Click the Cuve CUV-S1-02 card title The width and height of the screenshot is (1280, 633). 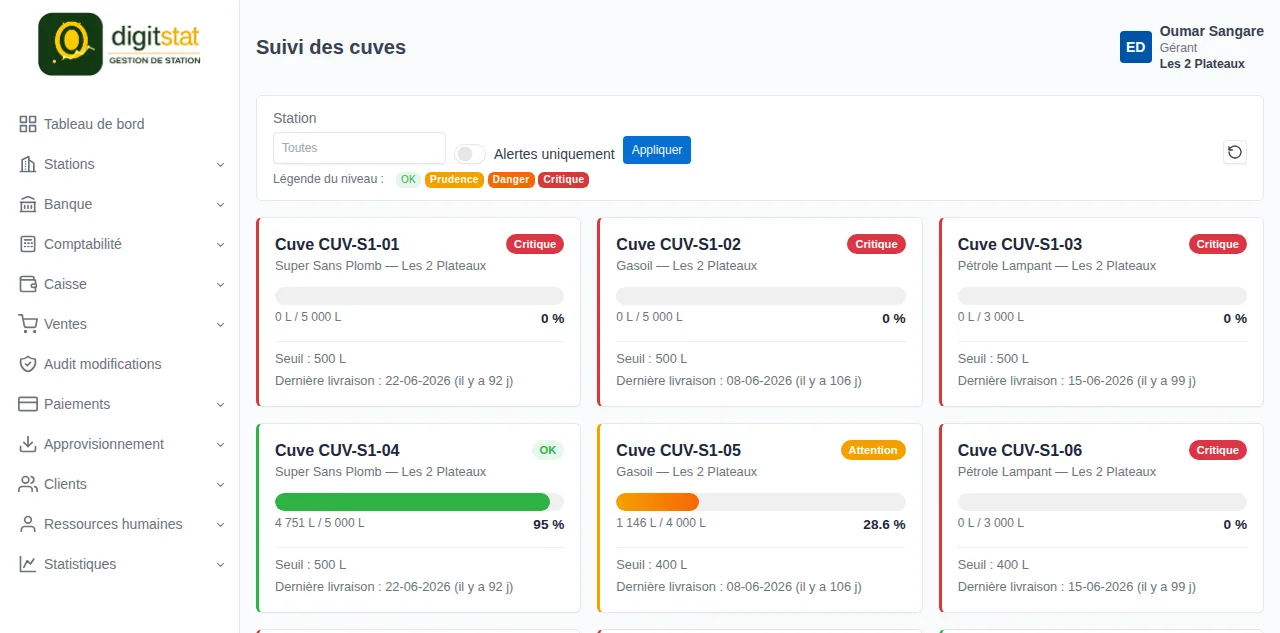pyautogui.click(x=678, y=244)
